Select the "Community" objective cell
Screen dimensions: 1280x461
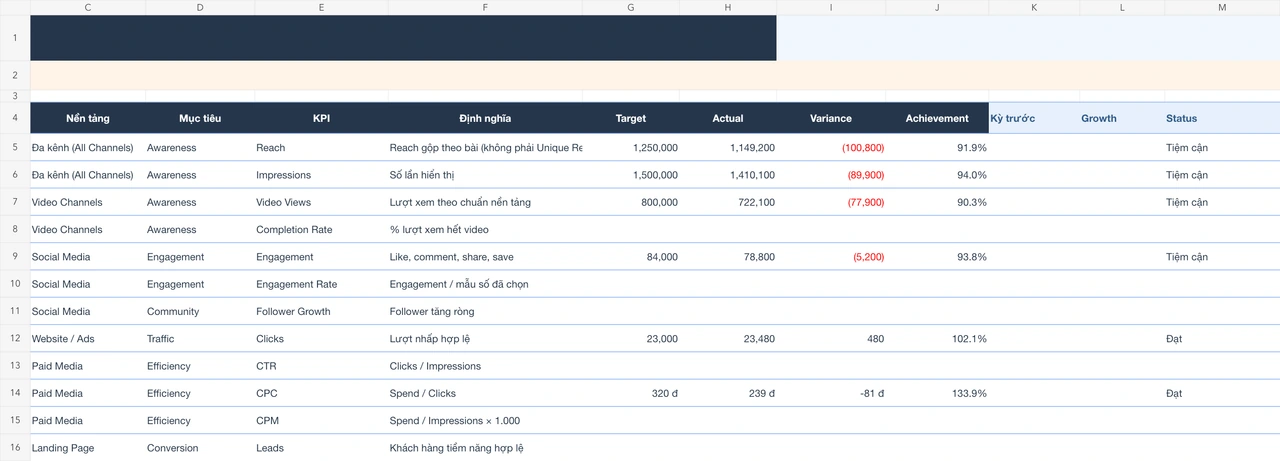click(x=200, y=312)
